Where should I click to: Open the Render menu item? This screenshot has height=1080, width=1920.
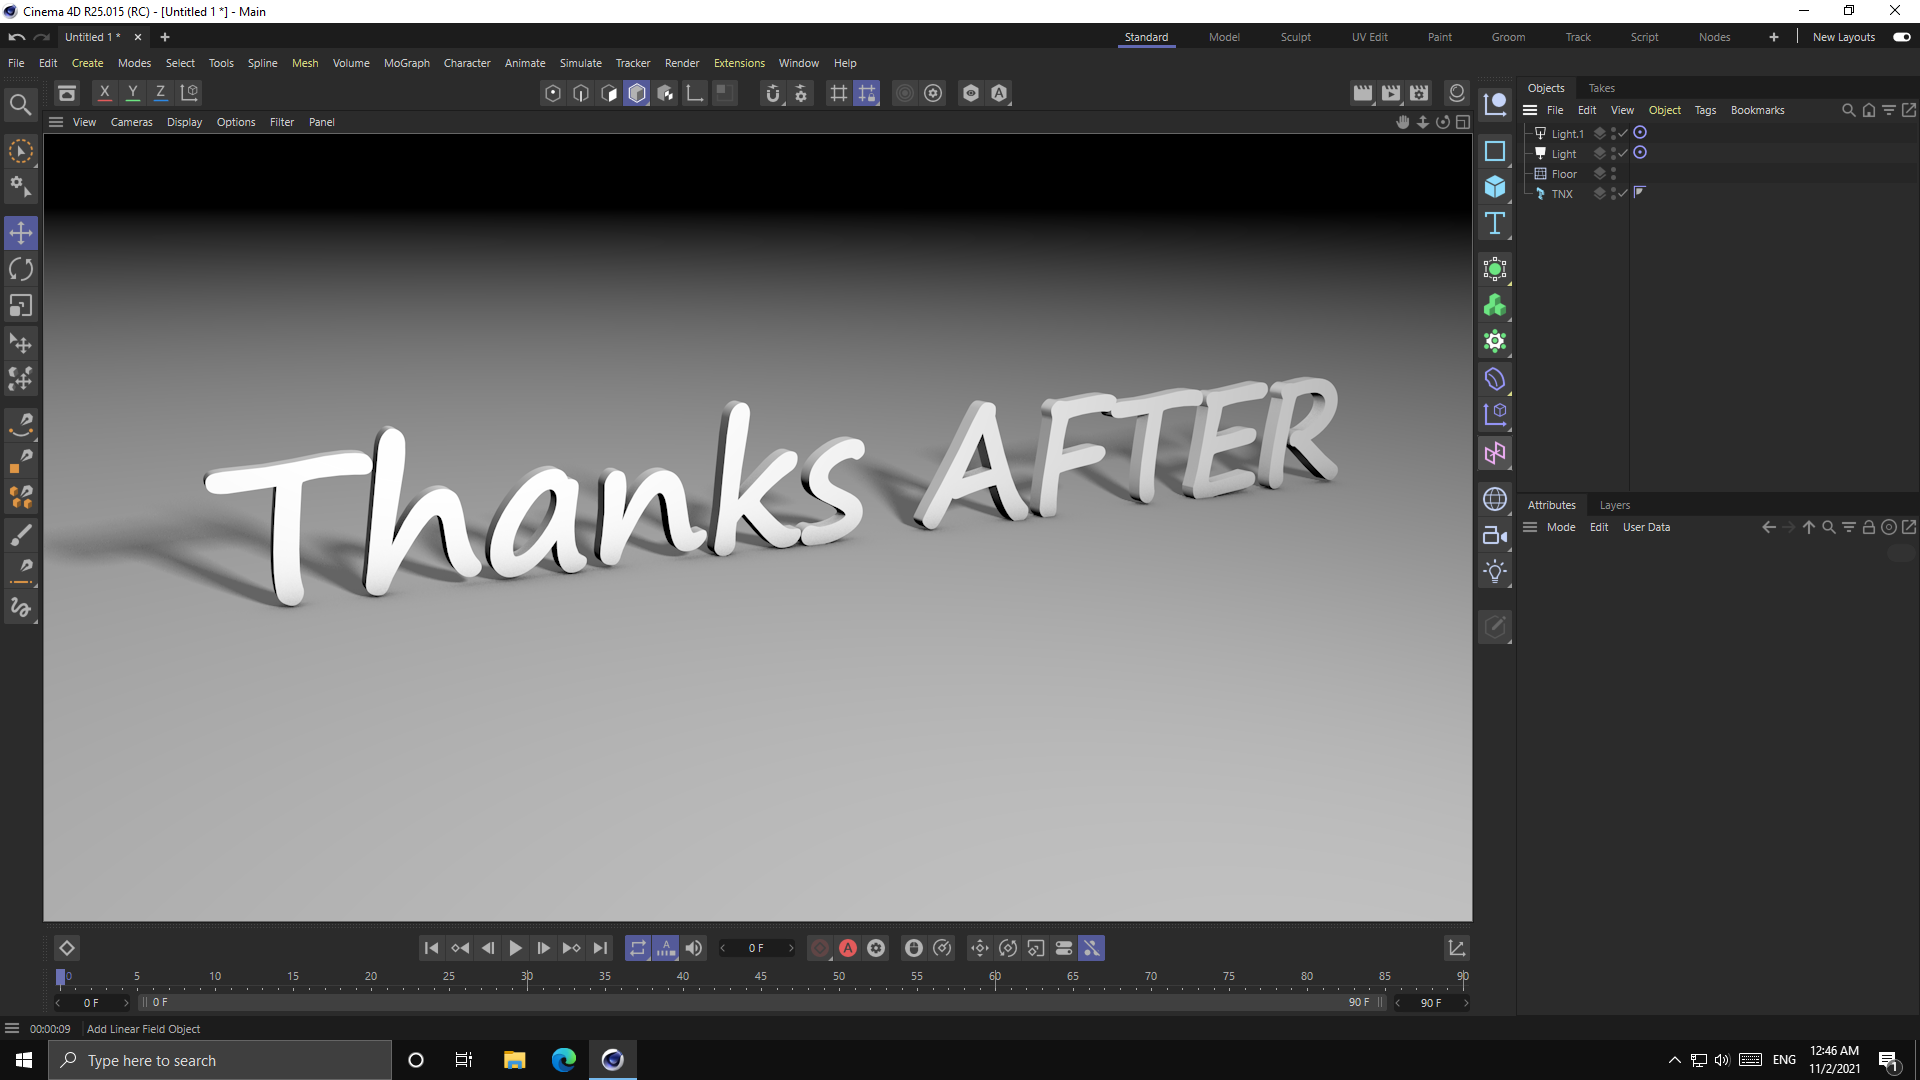(683, 62)
